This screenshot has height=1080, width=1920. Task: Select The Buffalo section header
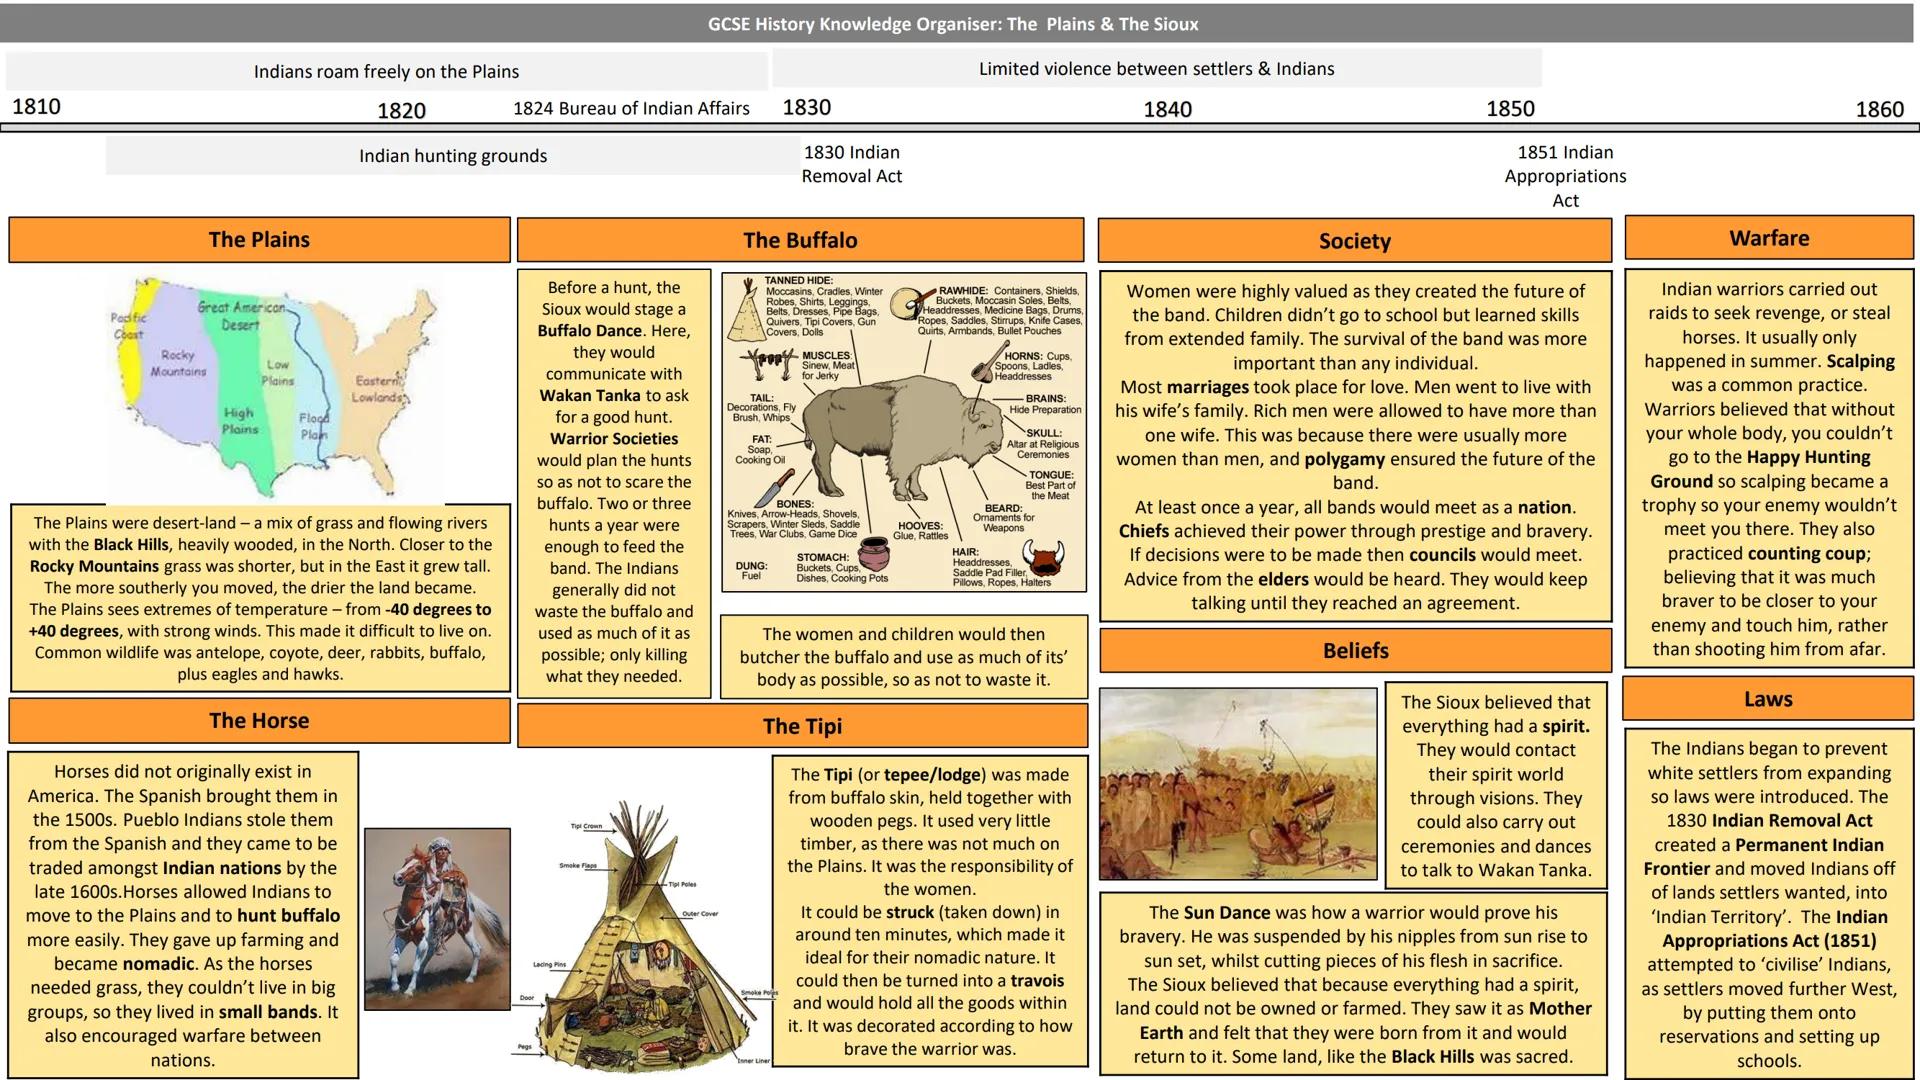tap(800, 240)
